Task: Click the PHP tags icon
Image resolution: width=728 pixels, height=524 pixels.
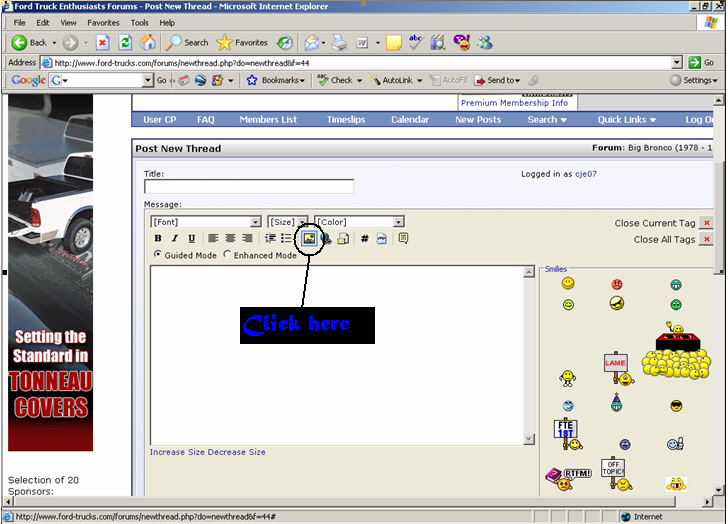Action: (x=382, y=239)
